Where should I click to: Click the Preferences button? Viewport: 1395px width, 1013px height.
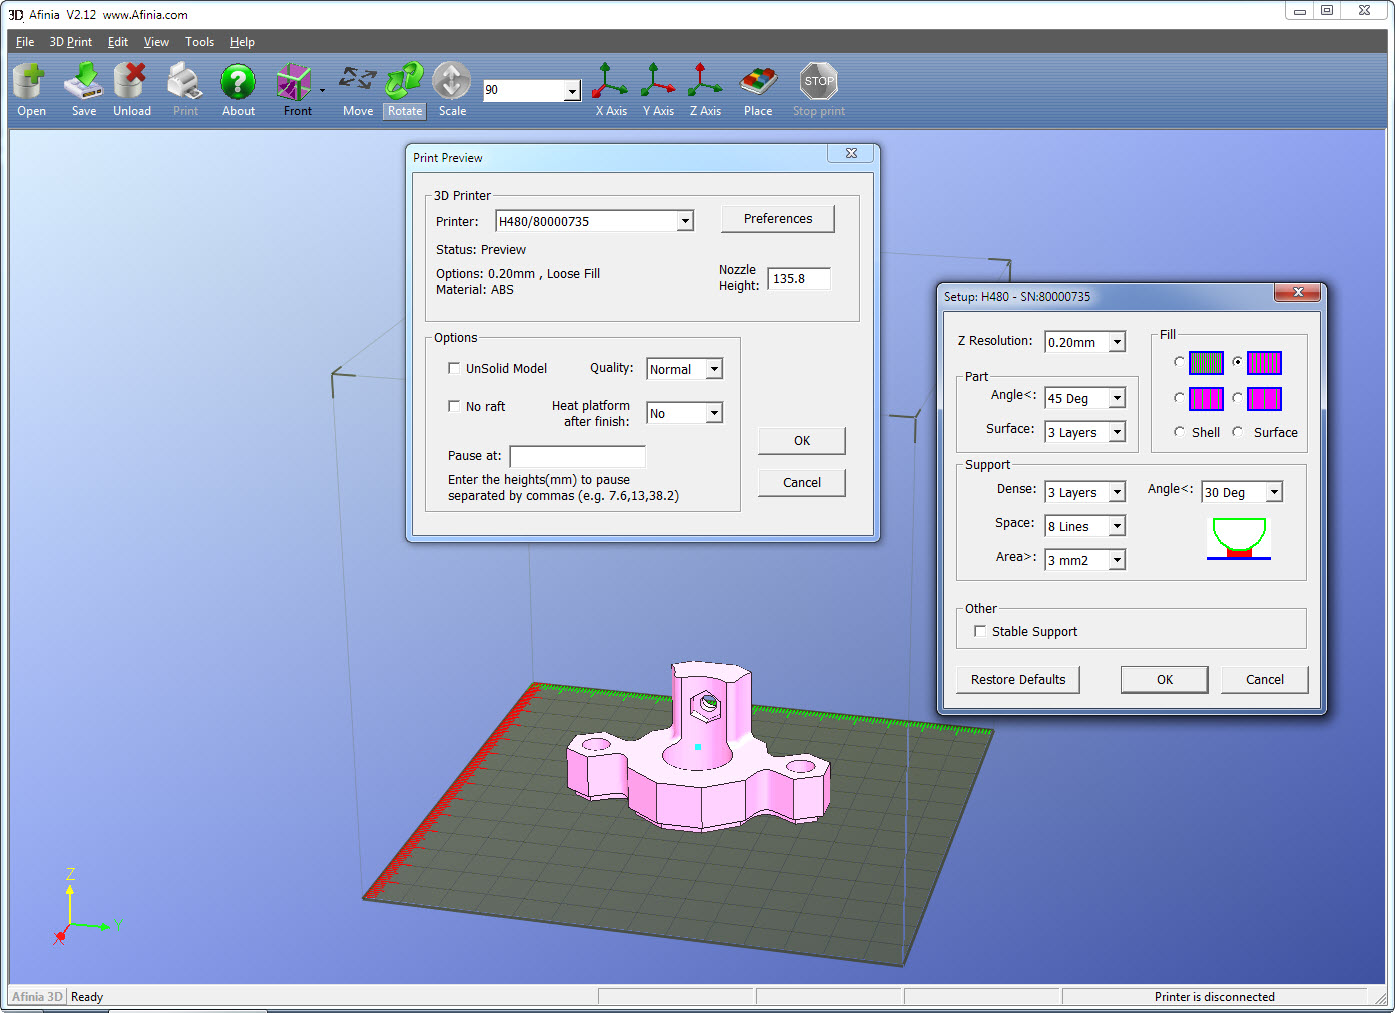click(x=778, y=219)
